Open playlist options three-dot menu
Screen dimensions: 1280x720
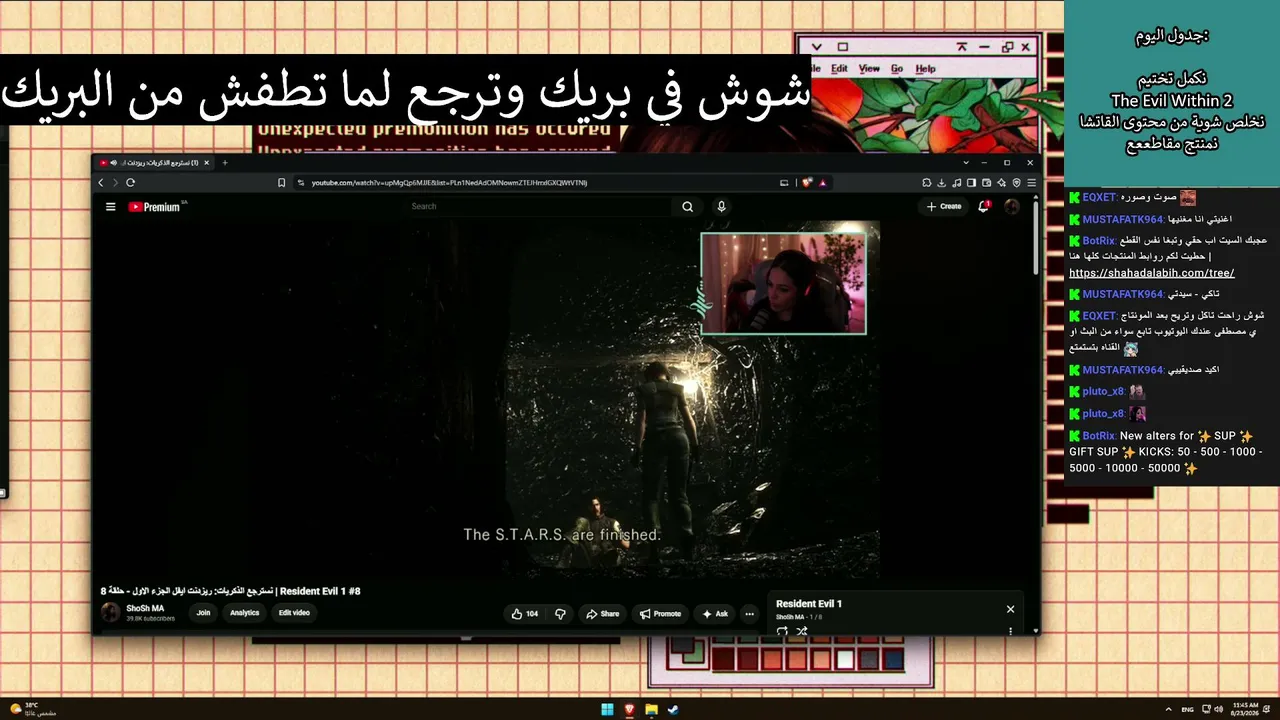pos(1010,631)
